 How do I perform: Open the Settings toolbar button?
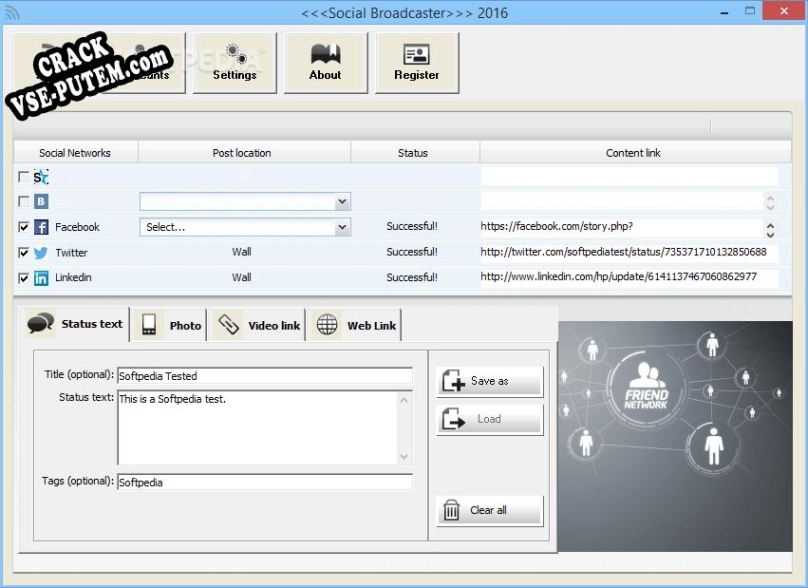pyautogui.click(x=234, y=63)
